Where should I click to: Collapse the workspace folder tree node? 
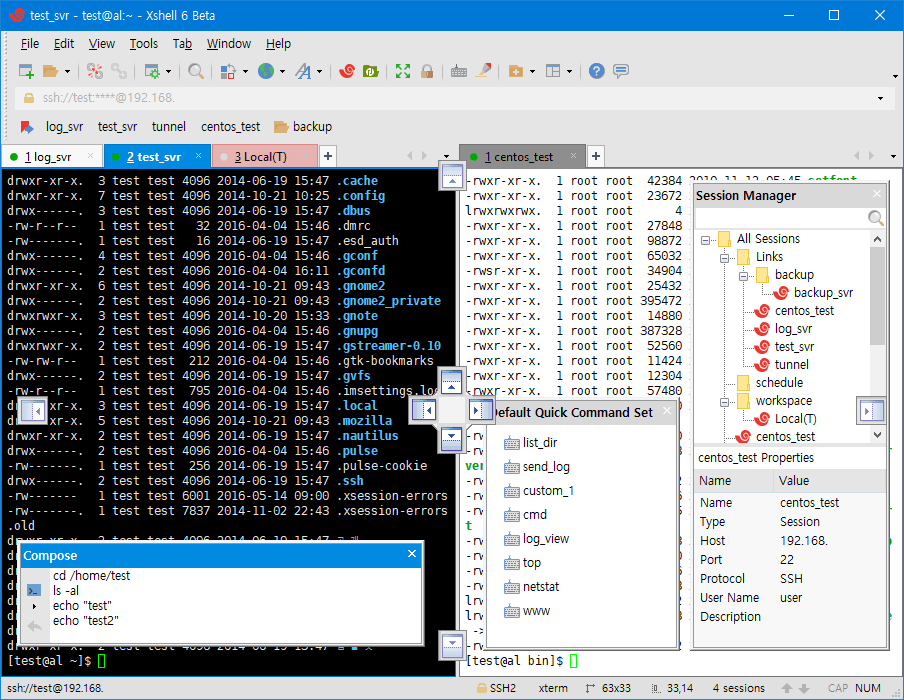tap(725, 401)
